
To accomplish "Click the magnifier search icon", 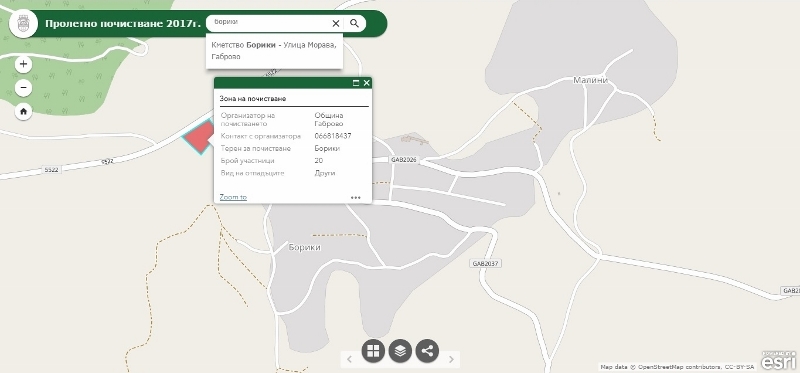I will 355,23.
